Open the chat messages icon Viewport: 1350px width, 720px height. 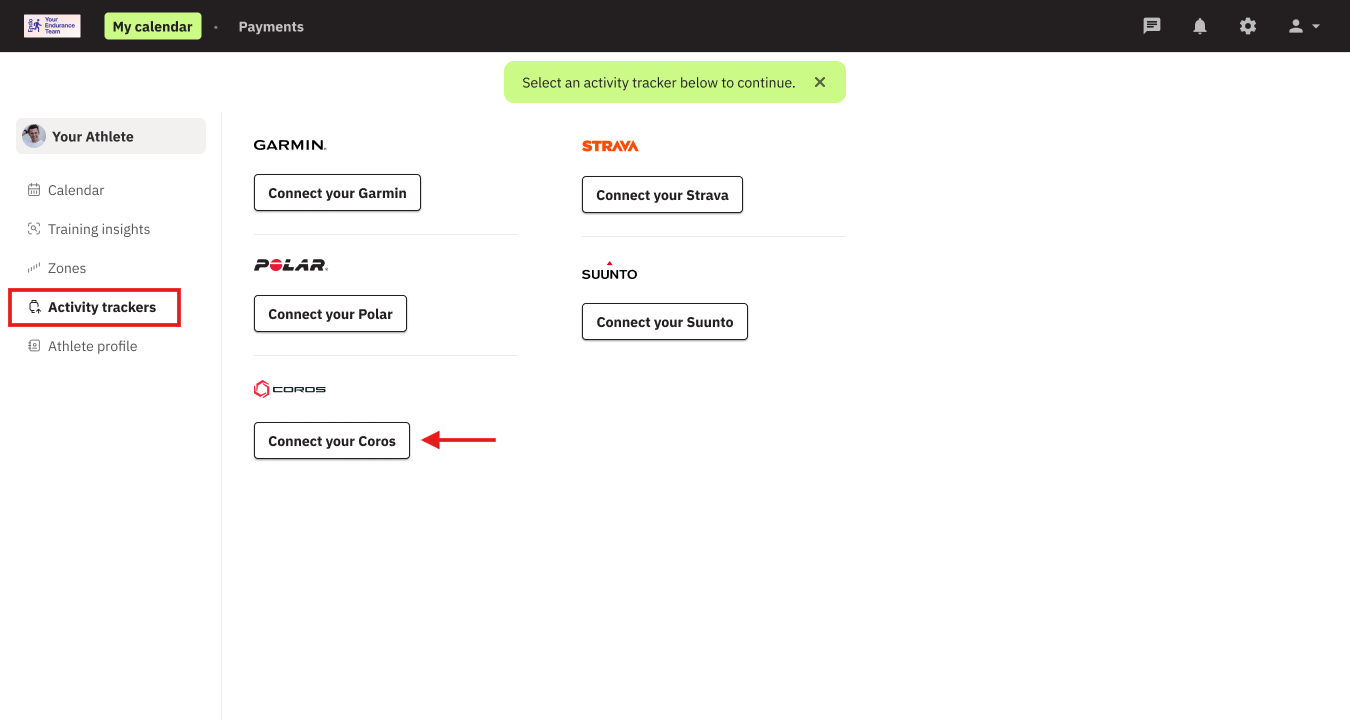[x=1152, y=26]
